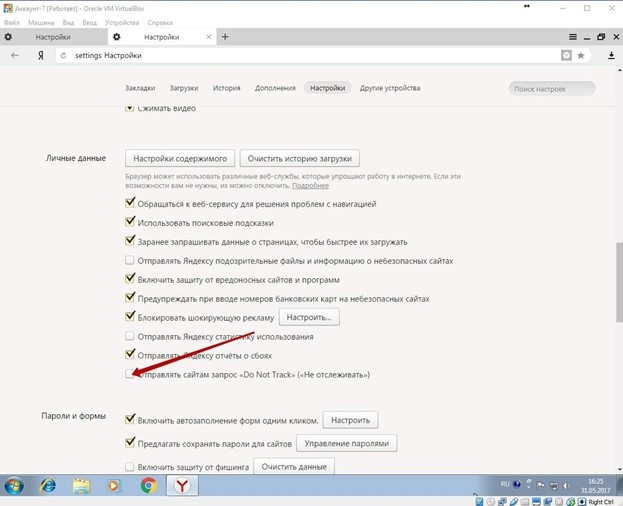This screenshot has height=506, width=623.
Task: Follow the 'Подробнее' link
Action: (x=310, y=185)
